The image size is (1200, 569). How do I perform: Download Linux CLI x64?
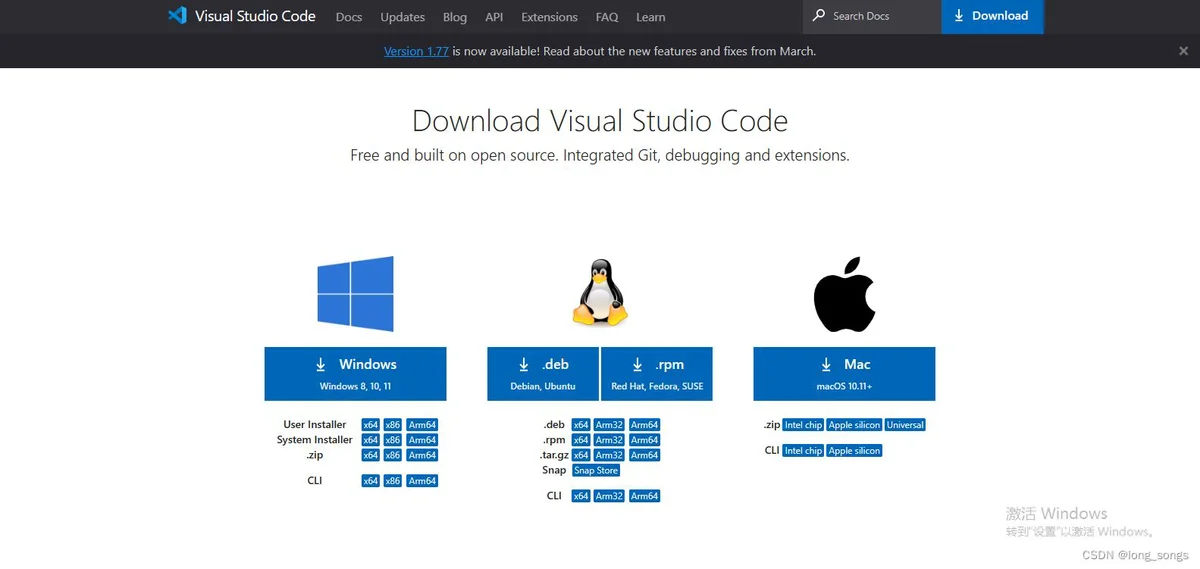click(581, 496)
